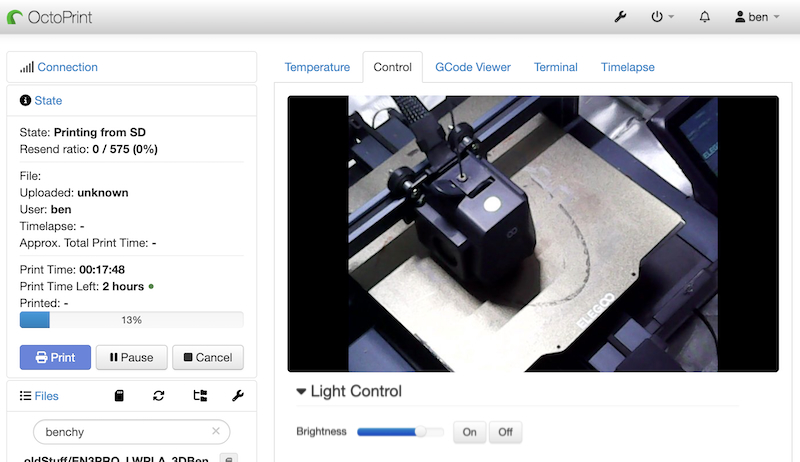This screenshot has width=800, height=462.
Task: Open file list options wrench
Action: pos(237,396)
